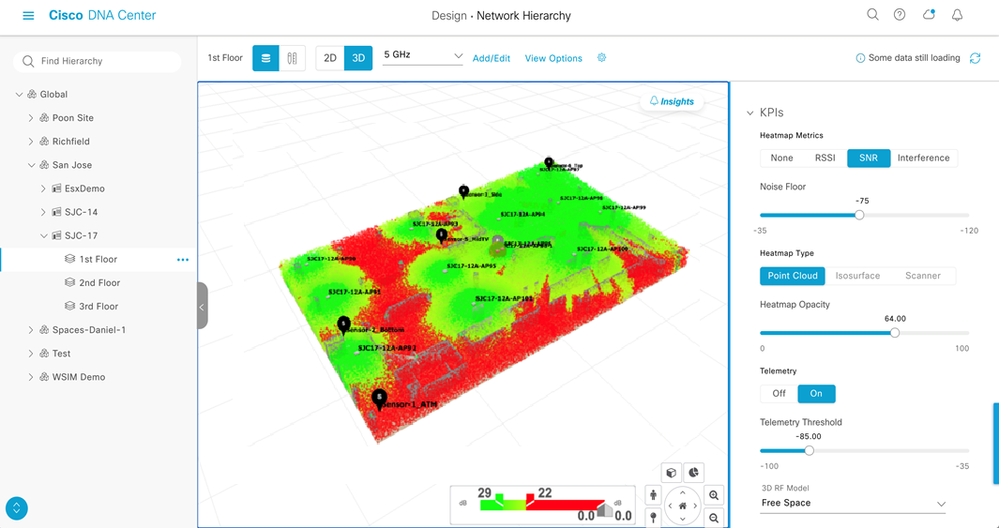Click the round help widget bottom left
Image resolution: width=999 pixels, height=528 pixels.
(17, 508)
